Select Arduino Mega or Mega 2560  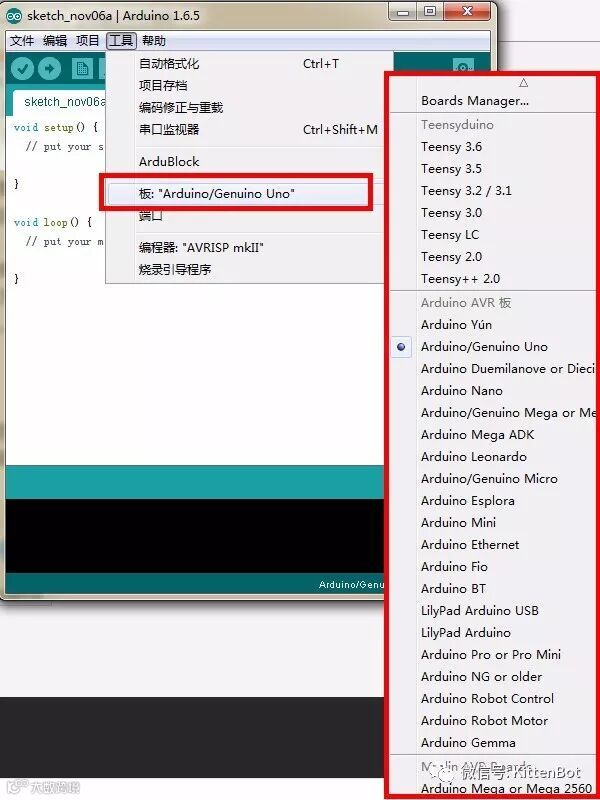click(493, 788)
